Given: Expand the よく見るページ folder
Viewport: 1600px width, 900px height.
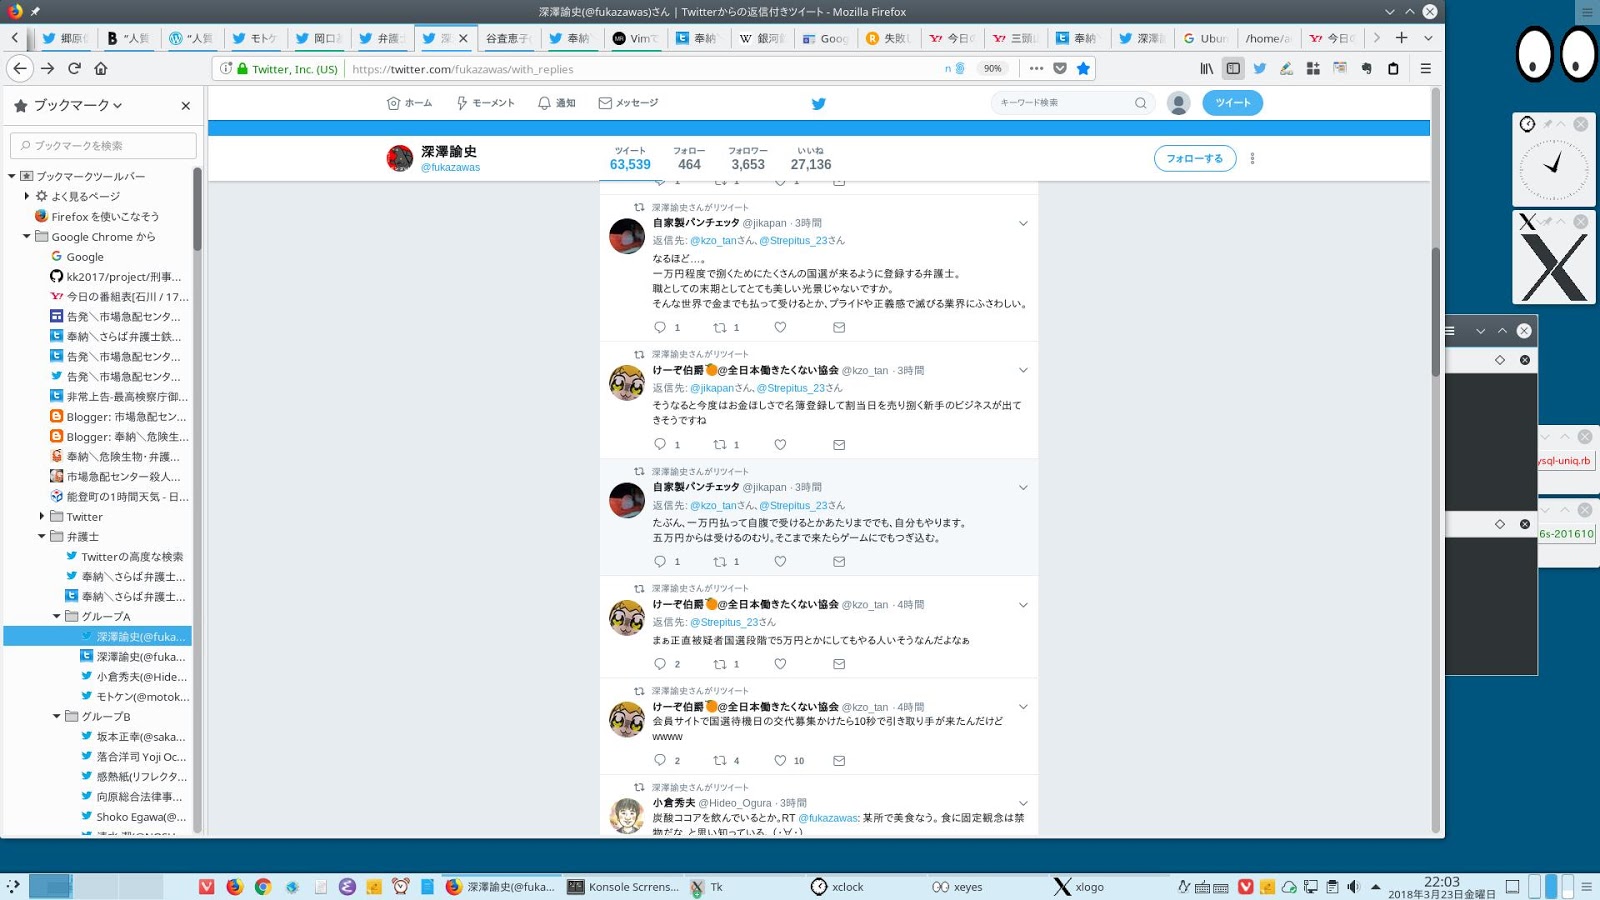Looking at the screenshot, I should pos(27,196).
